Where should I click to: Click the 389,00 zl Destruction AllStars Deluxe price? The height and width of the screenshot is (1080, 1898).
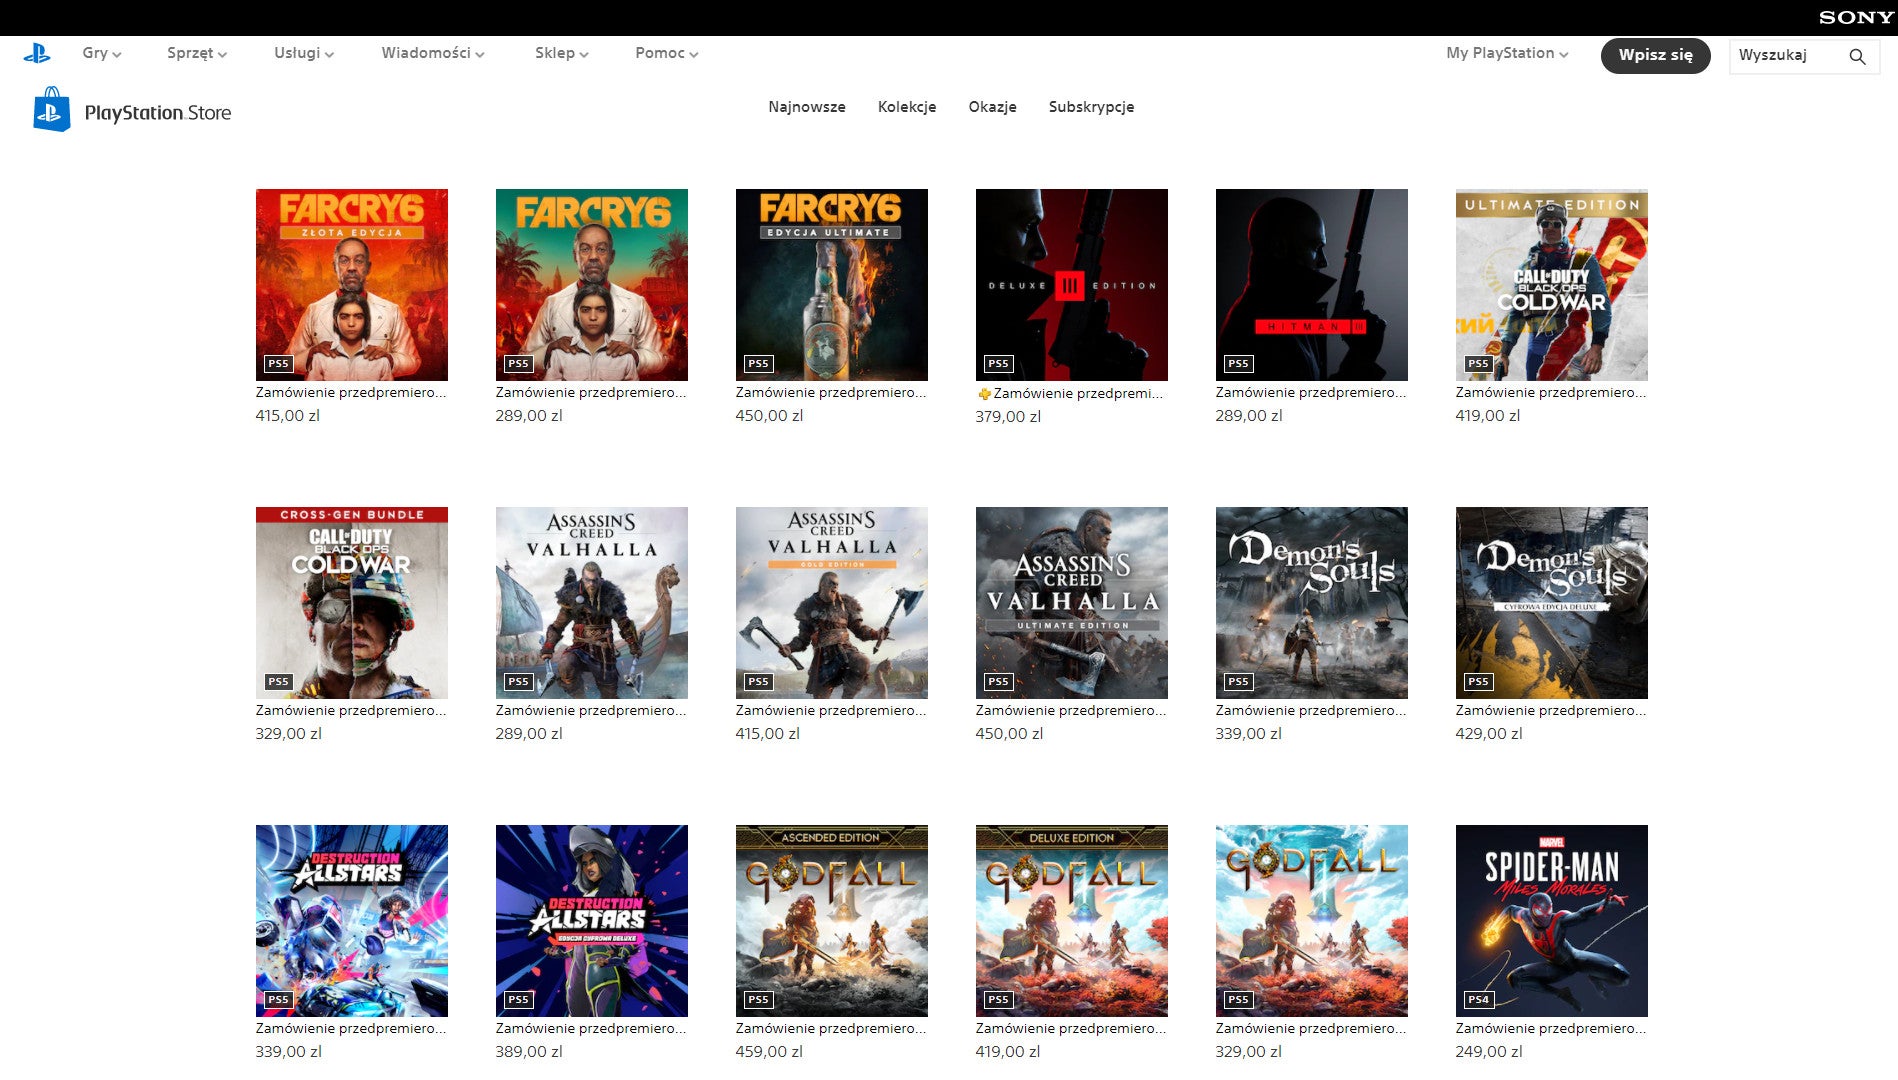pos(529,1052)
